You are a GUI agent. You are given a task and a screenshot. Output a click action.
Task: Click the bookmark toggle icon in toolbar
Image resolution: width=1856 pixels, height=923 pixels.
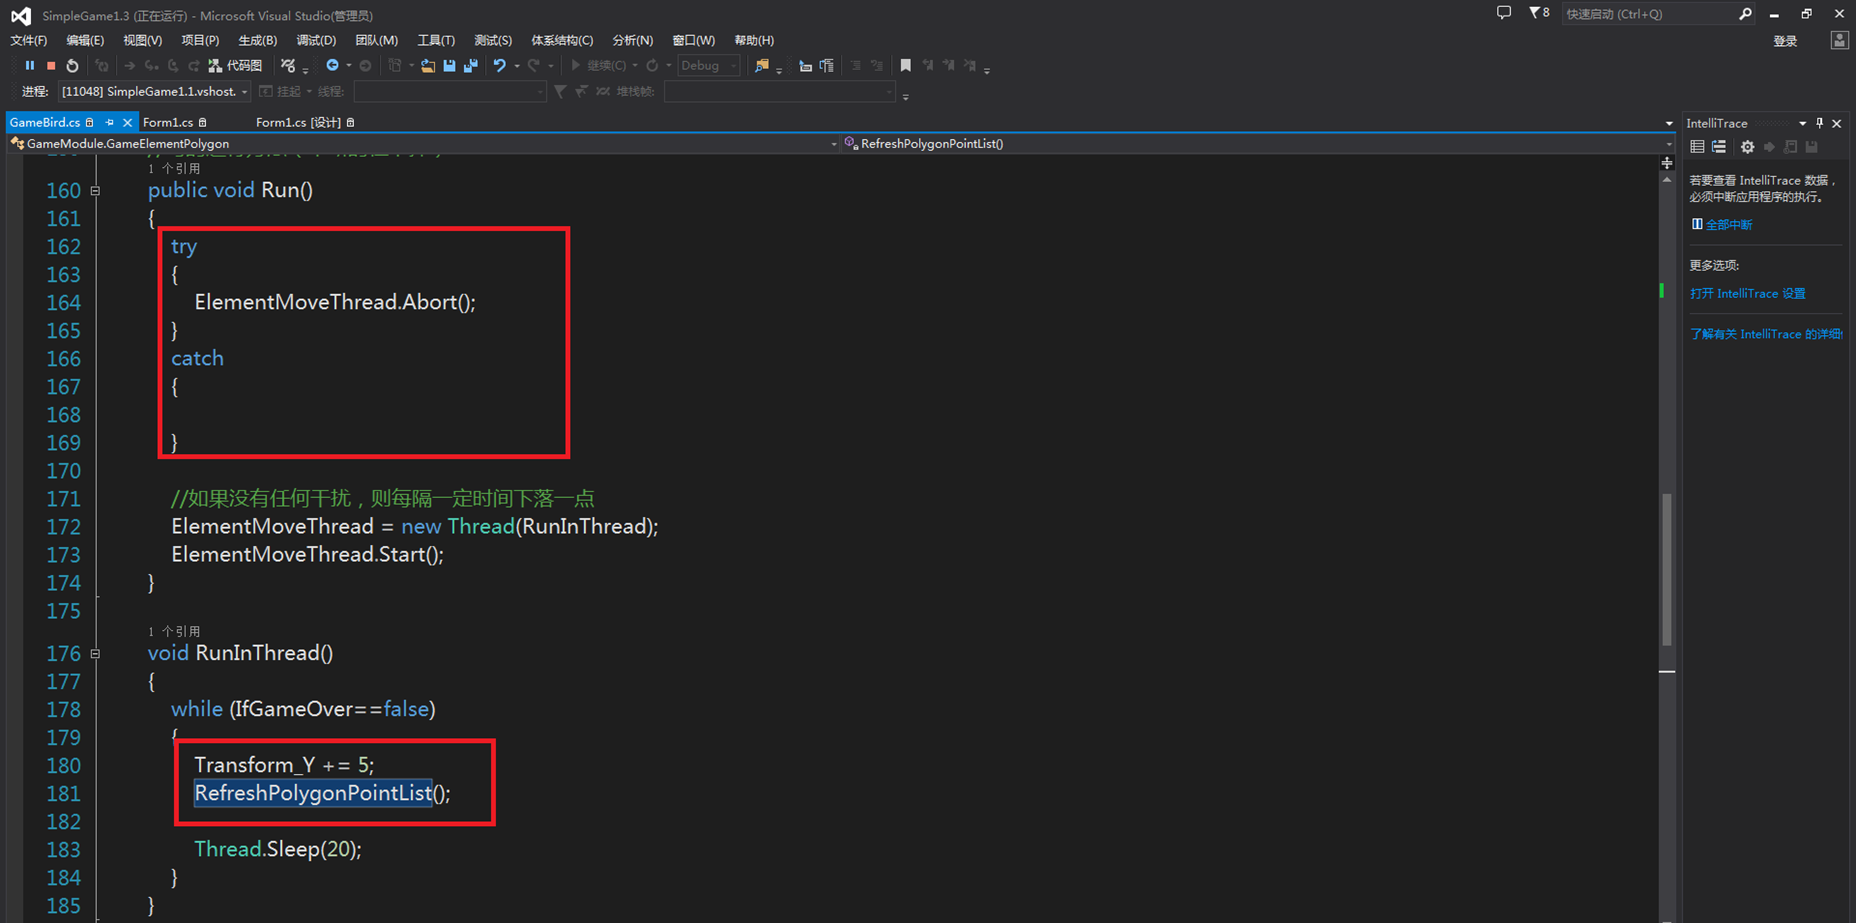(x=906, y=66)
